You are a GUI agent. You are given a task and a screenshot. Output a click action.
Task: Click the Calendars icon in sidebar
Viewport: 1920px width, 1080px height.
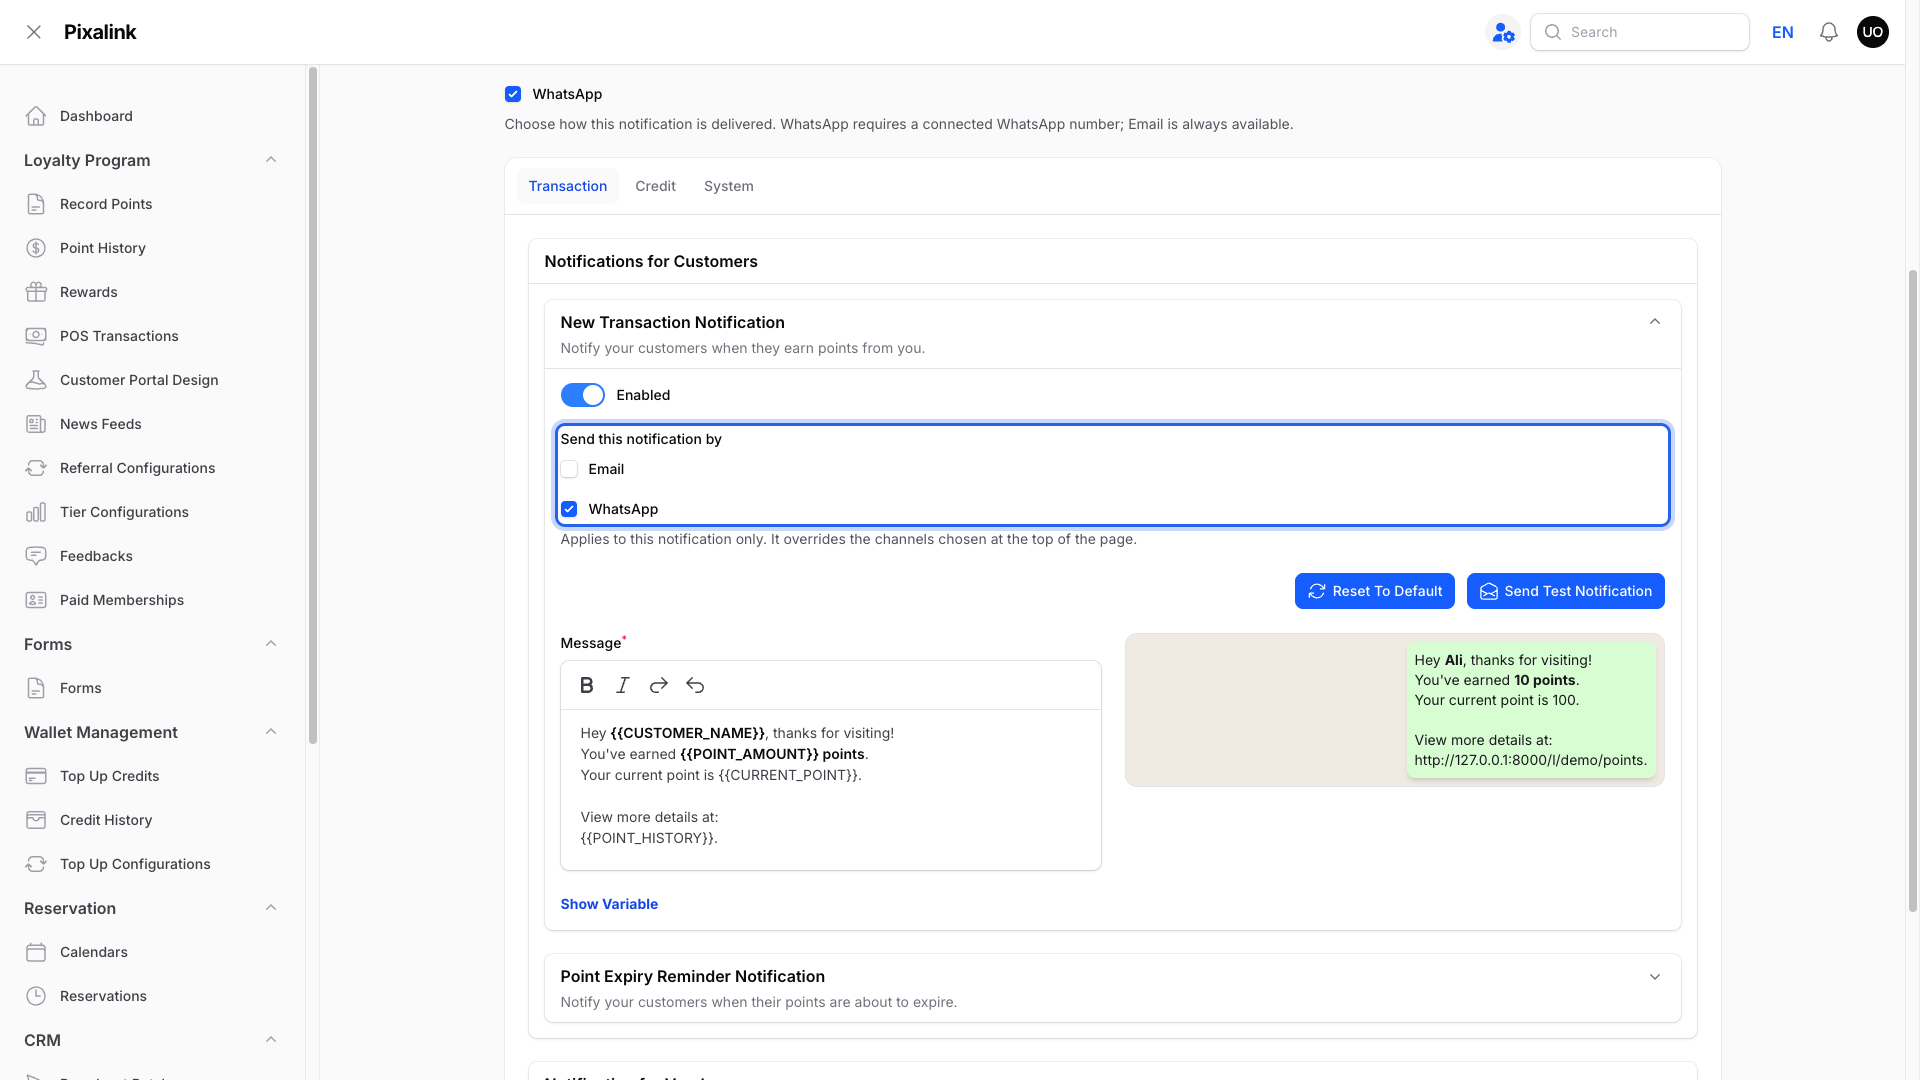click(36, 952)
